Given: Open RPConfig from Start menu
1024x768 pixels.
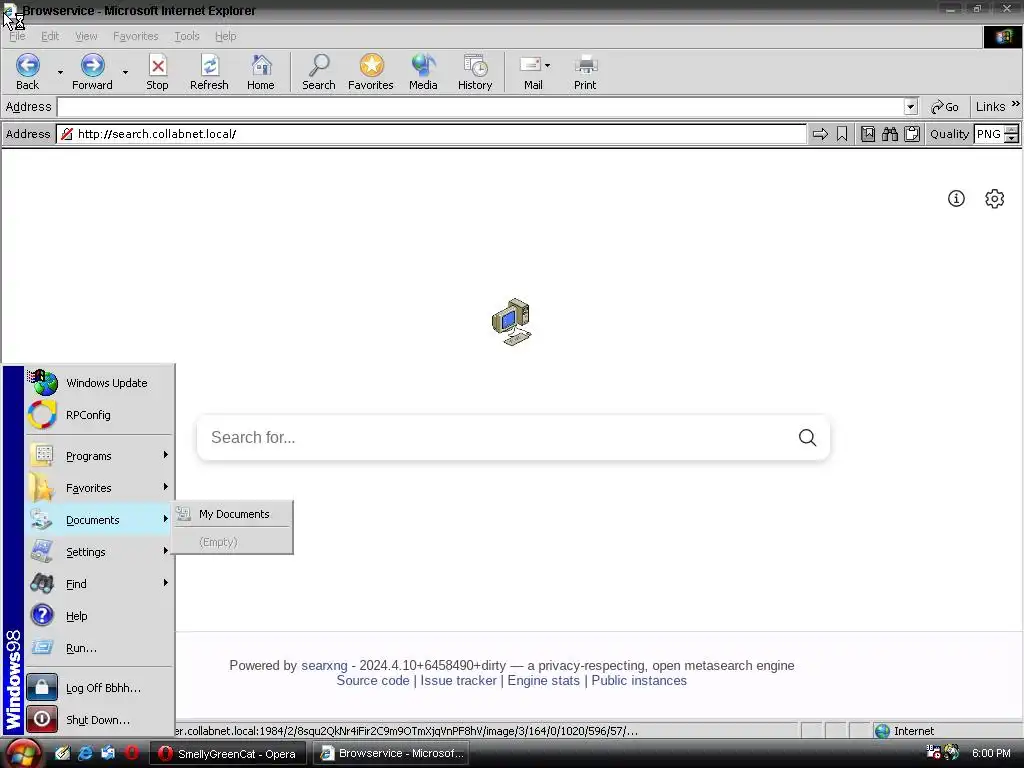Looking at the screenshot, I should tap(99, 415).
